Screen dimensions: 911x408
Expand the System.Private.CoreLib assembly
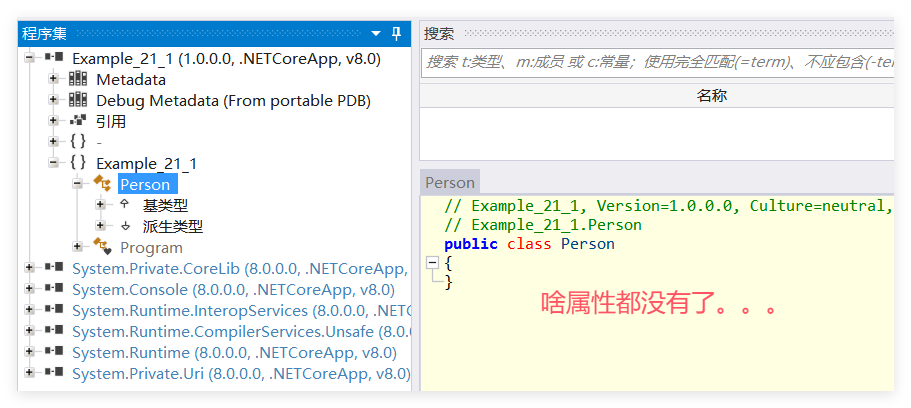pos(29,267)
